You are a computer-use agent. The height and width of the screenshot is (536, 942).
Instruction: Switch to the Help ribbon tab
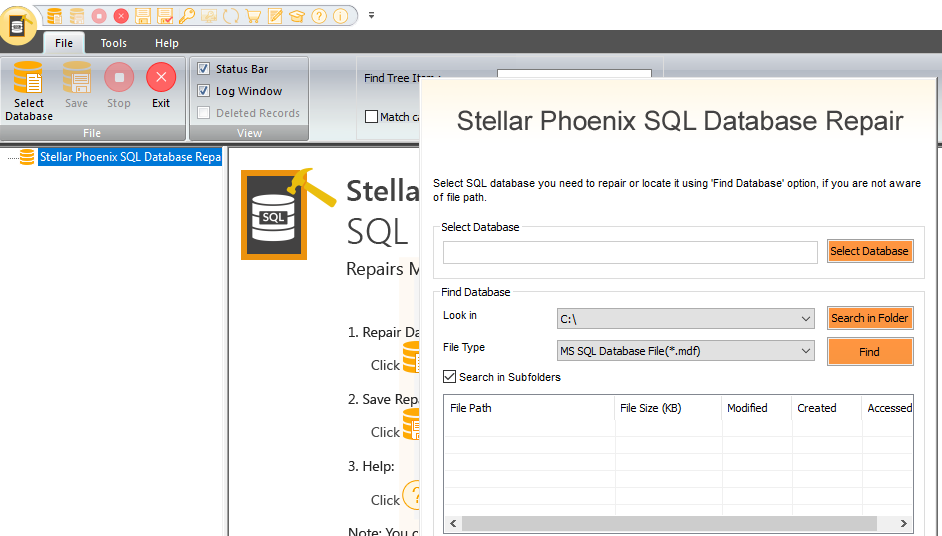167,43
